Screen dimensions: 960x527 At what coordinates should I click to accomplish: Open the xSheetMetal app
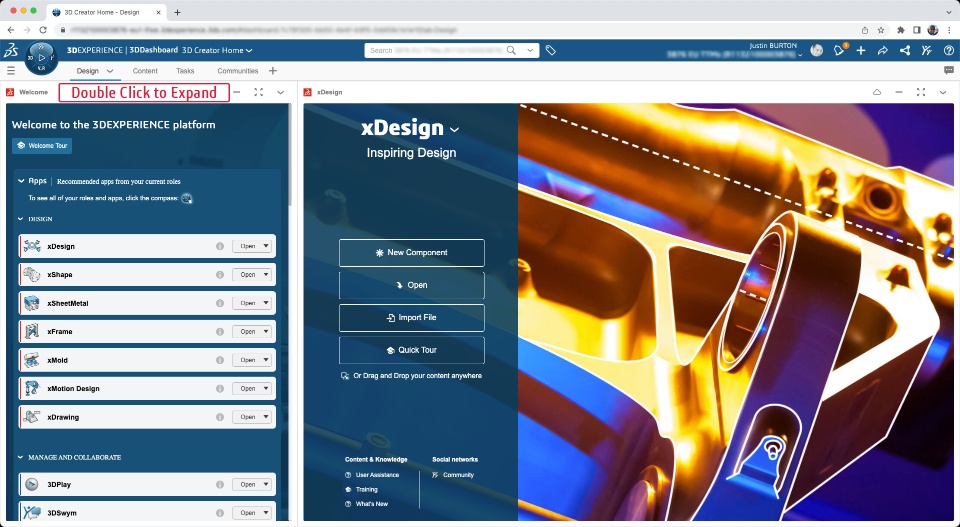(247, 303)
